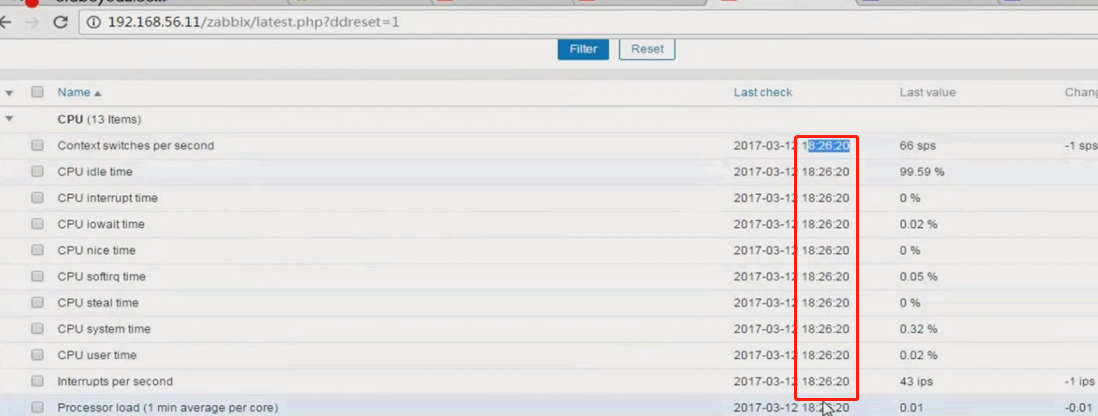Select the 'CPU system time' item name

click(x=104, y=329)
